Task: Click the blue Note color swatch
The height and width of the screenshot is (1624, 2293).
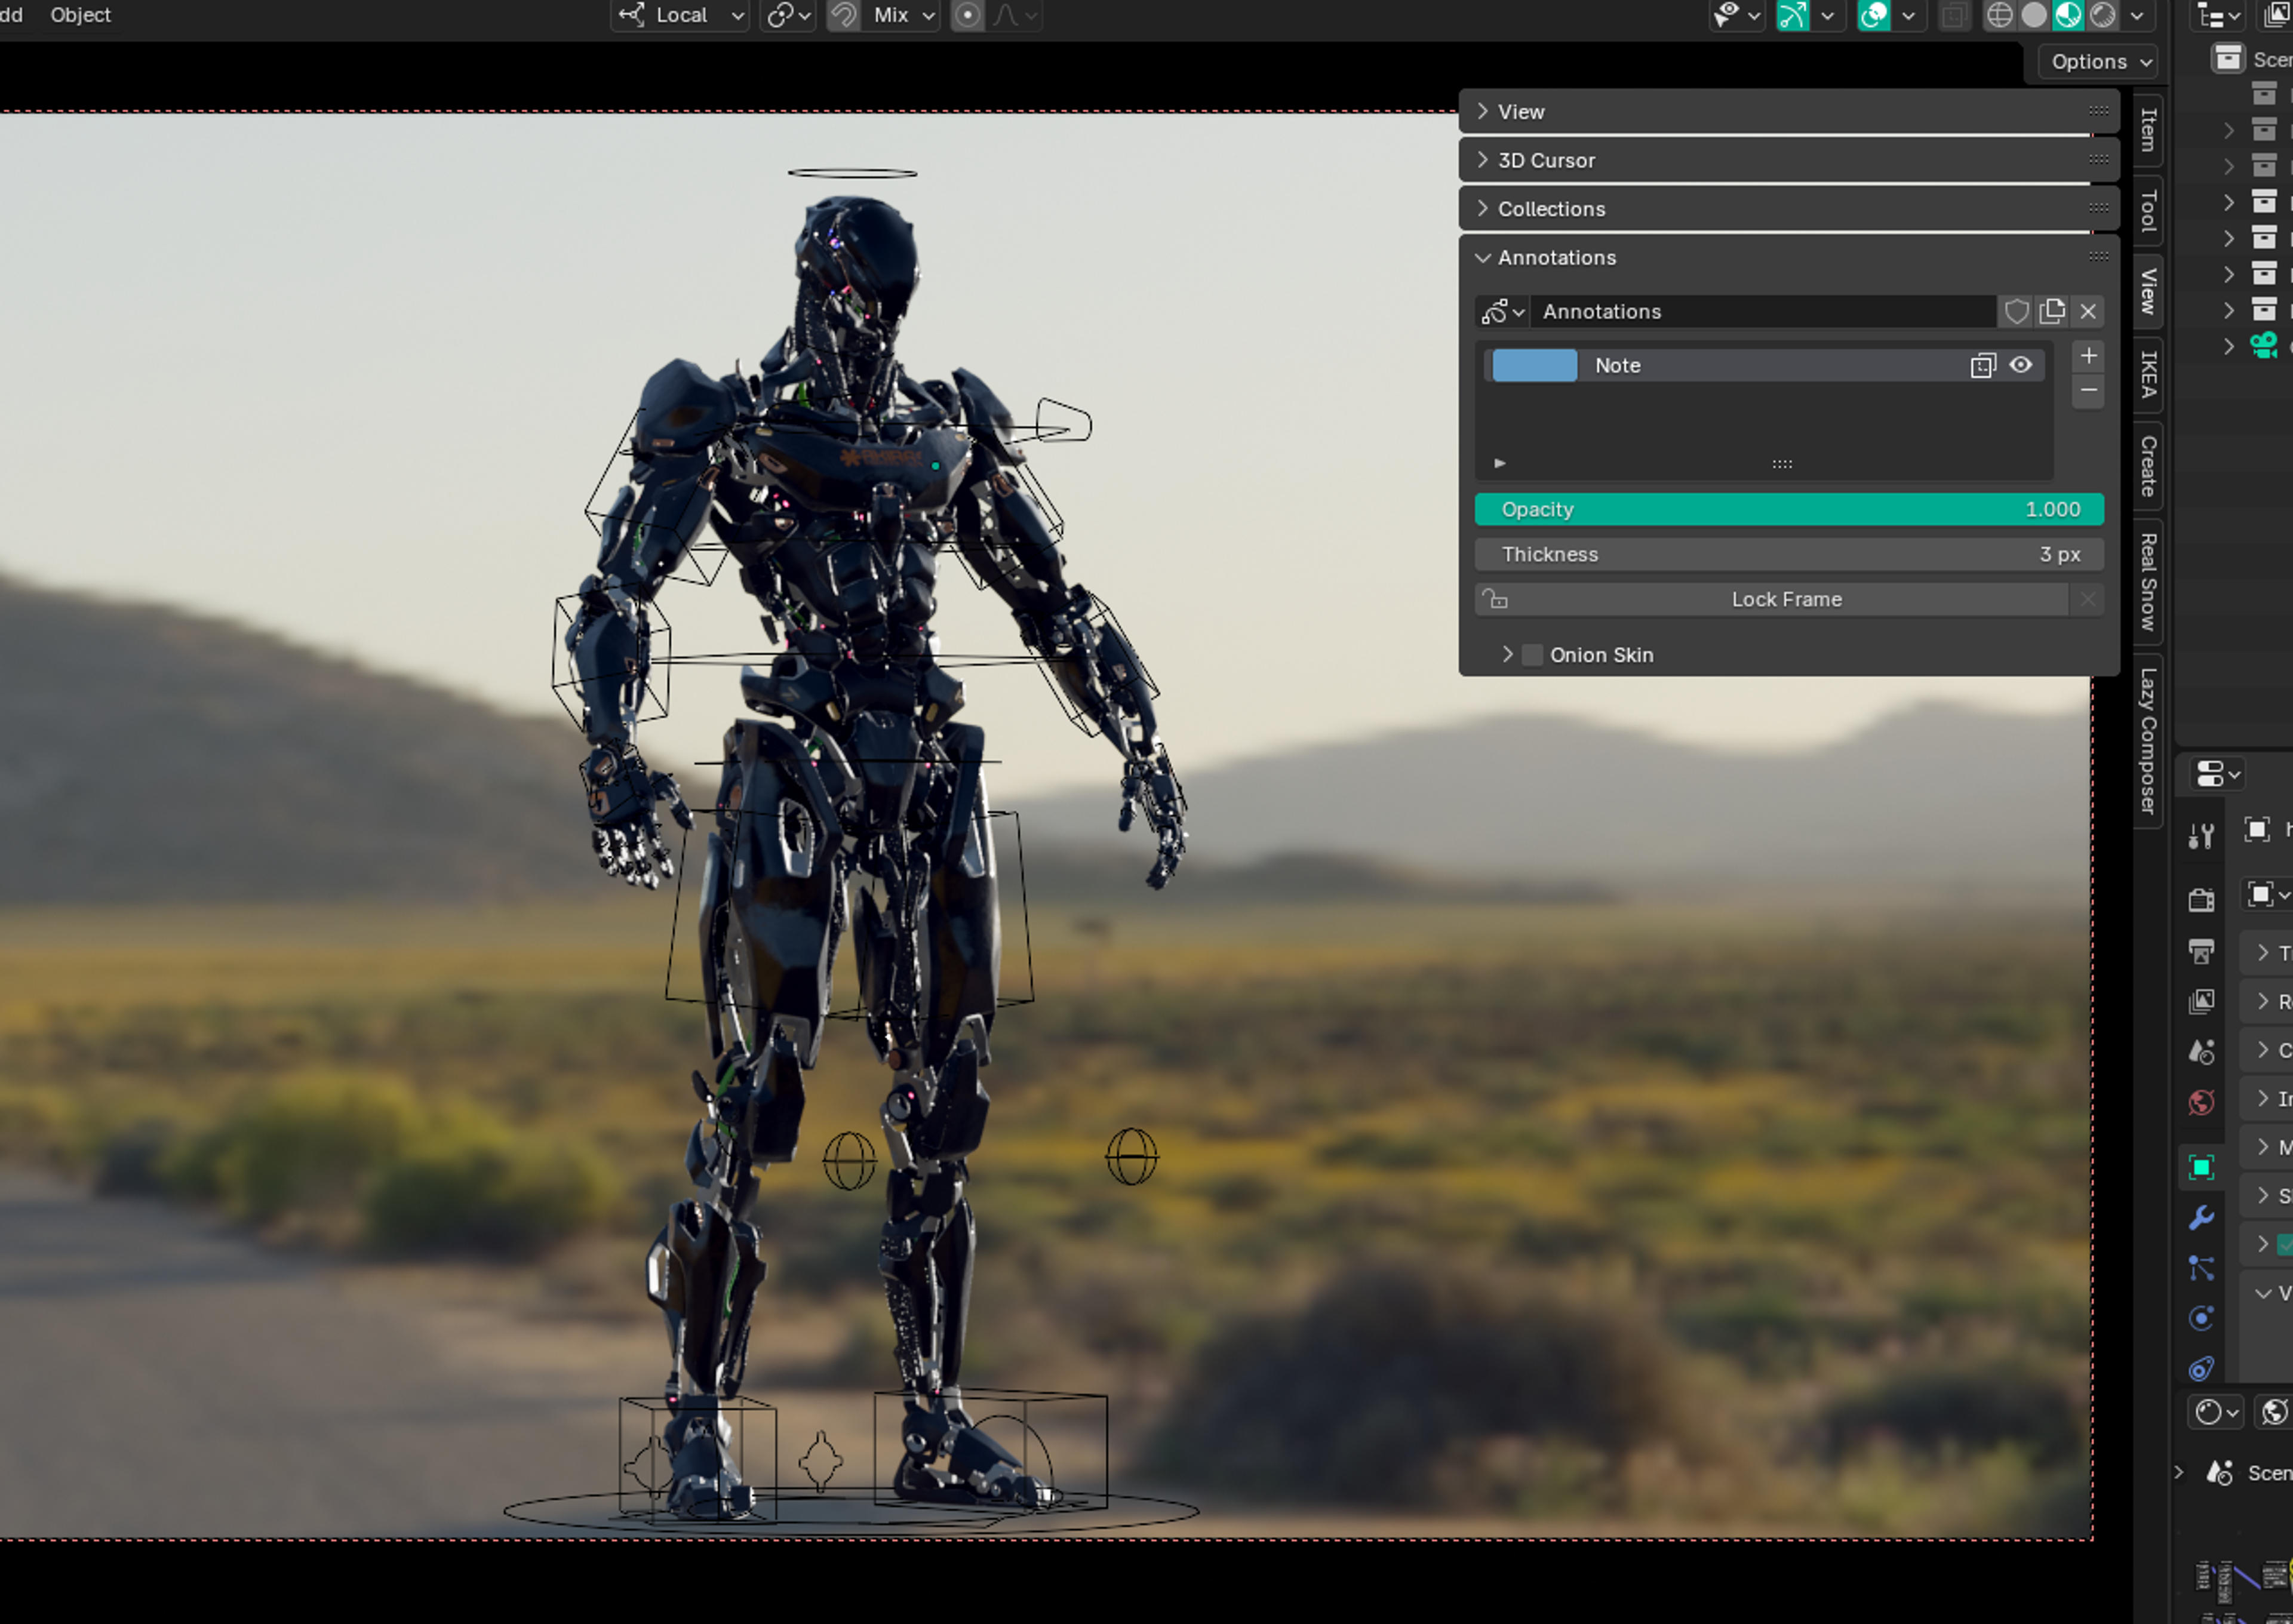Action: coord(1534,366)
